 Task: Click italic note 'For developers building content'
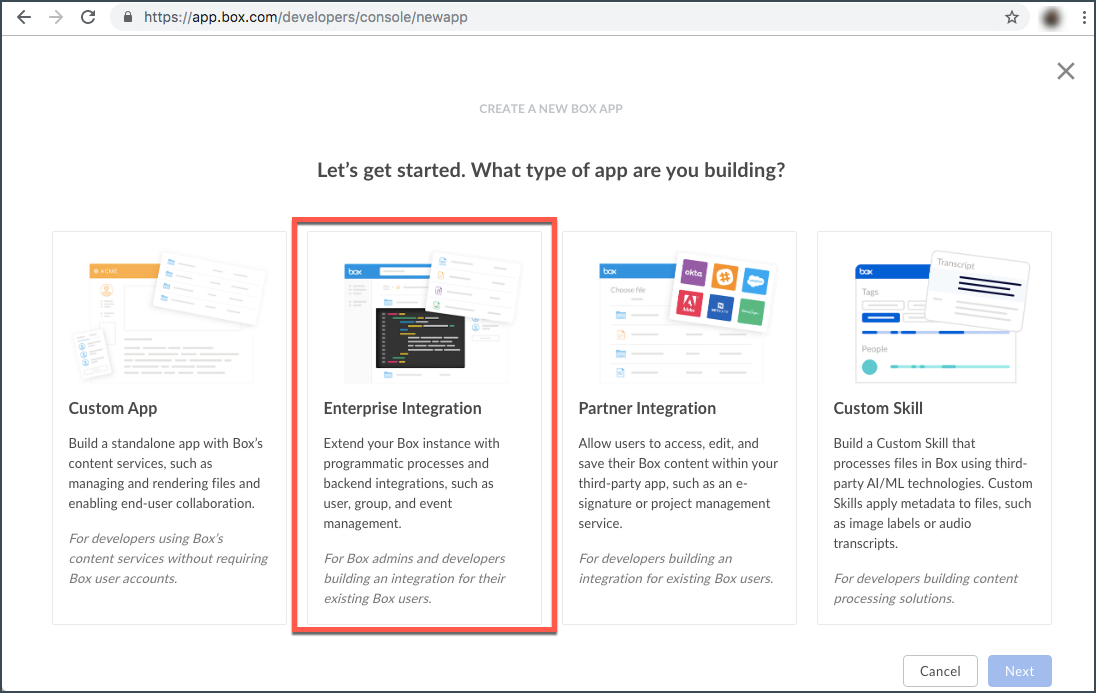pyautogui.click(x=925, y=578)
